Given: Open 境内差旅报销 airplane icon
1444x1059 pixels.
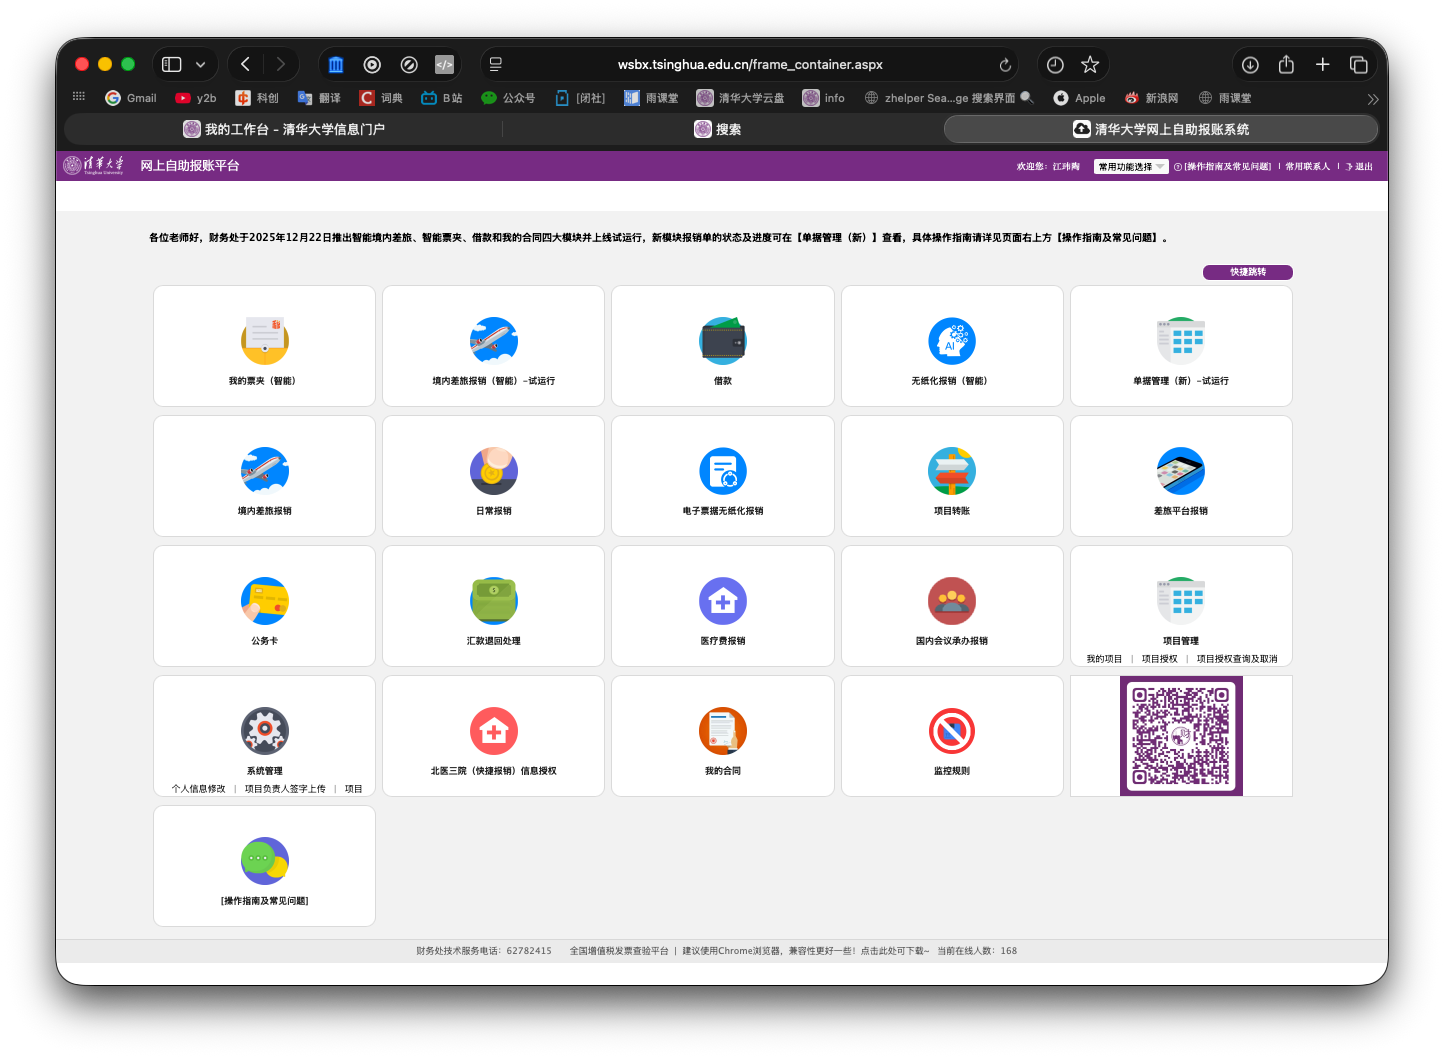Looking at the screenshot, I should [x=265, y=471].
